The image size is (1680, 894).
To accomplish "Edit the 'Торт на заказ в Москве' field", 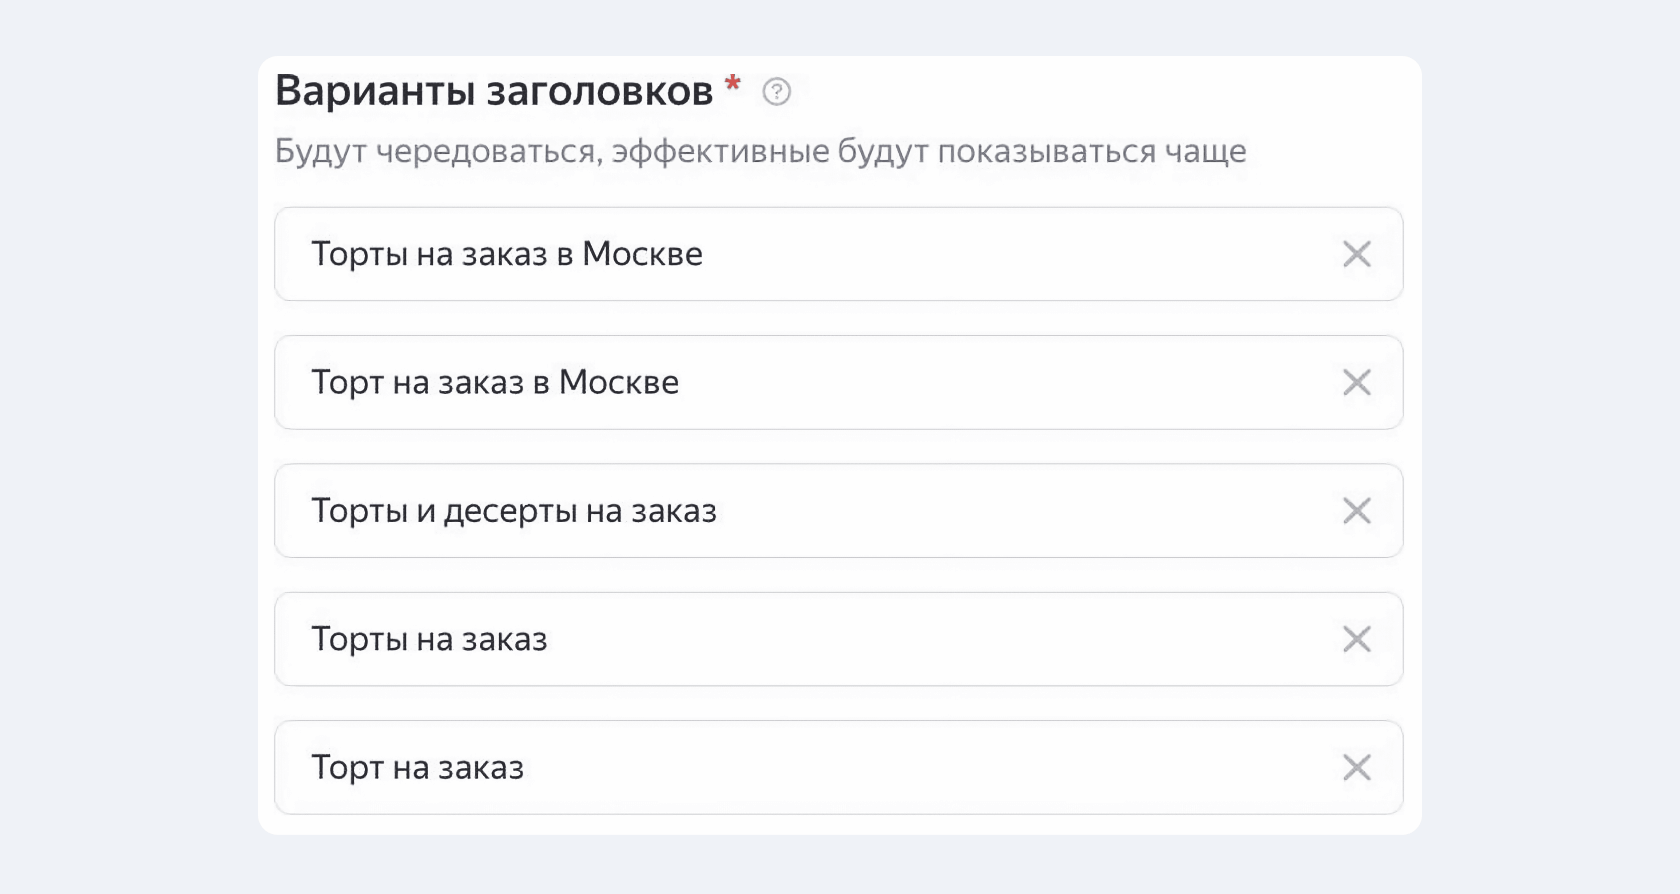I will [x=838, y=382].
